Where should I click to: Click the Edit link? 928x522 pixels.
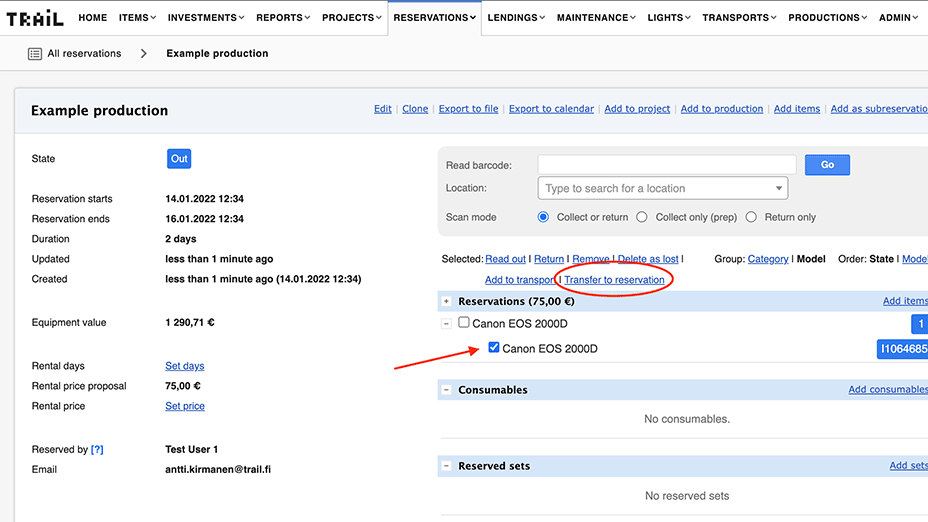[383, 109]
